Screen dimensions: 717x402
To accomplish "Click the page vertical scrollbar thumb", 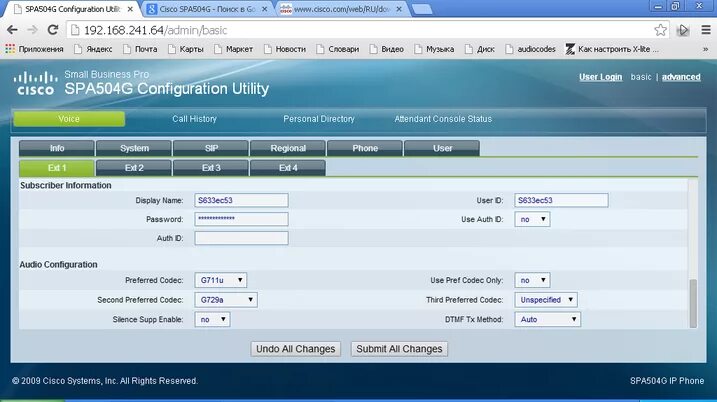I will 693,303.
